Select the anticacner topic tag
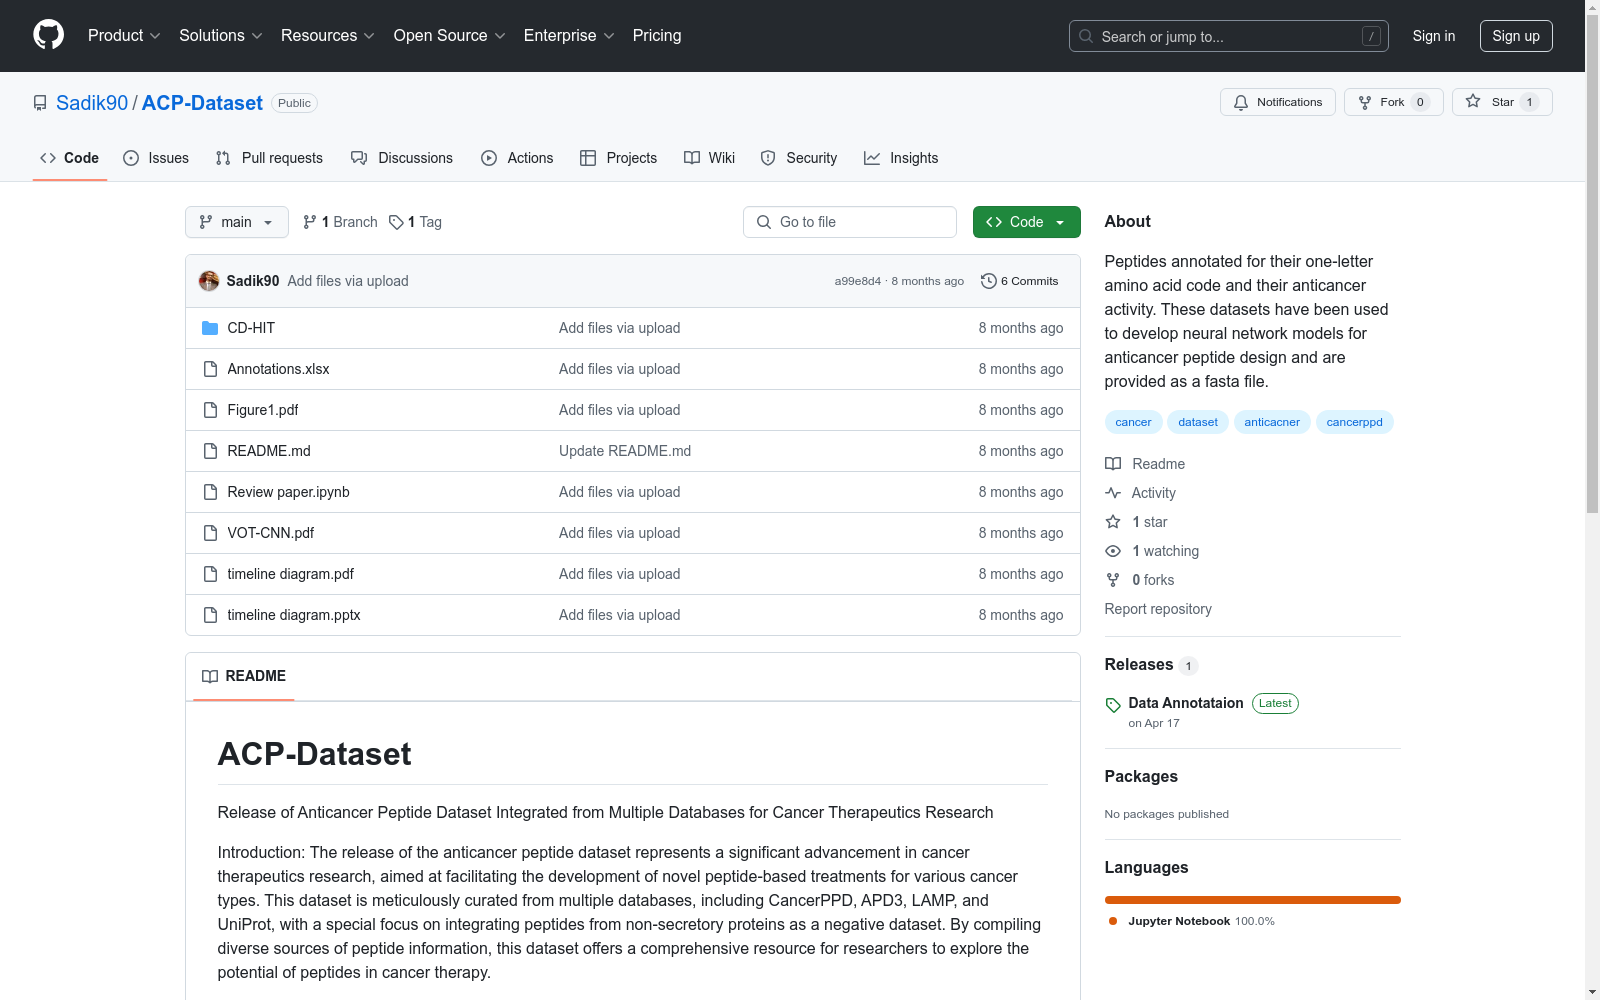Viewport: 1600px width, 1000px height. pyautogui.click(x=1272, y=422)
